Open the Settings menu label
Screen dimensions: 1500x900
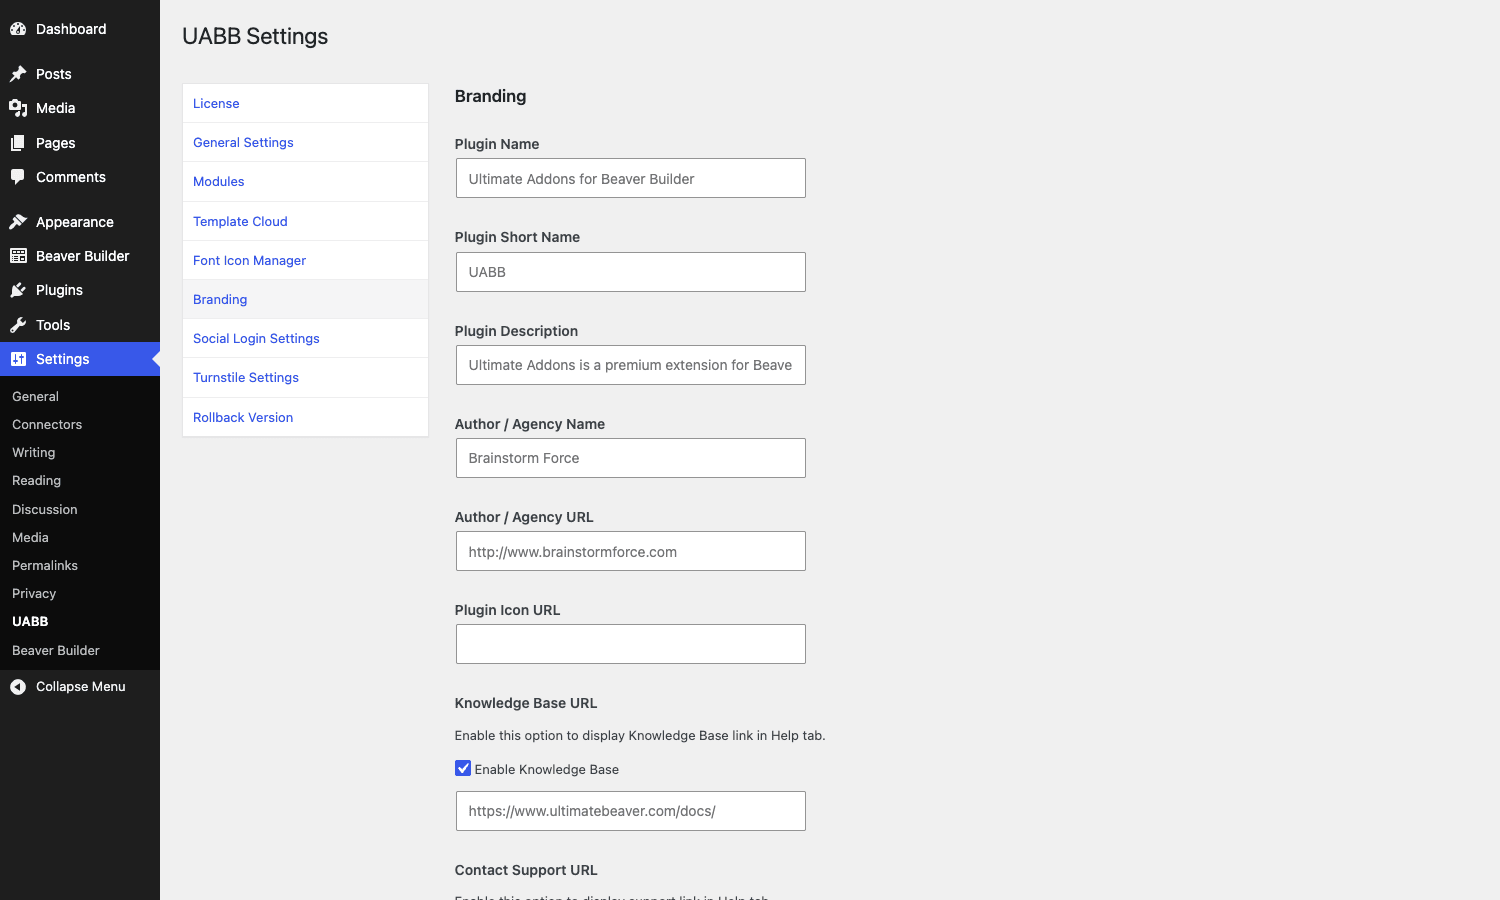[x=63, y=359]
